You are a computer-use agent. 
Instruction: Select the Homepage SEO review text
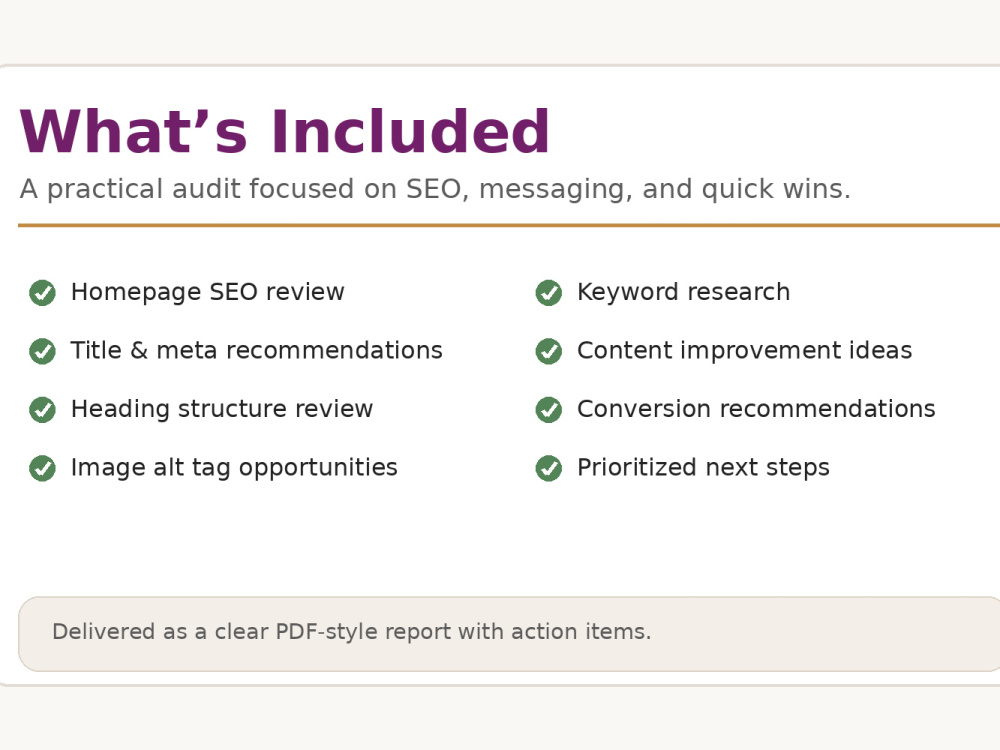coord(207,292)
